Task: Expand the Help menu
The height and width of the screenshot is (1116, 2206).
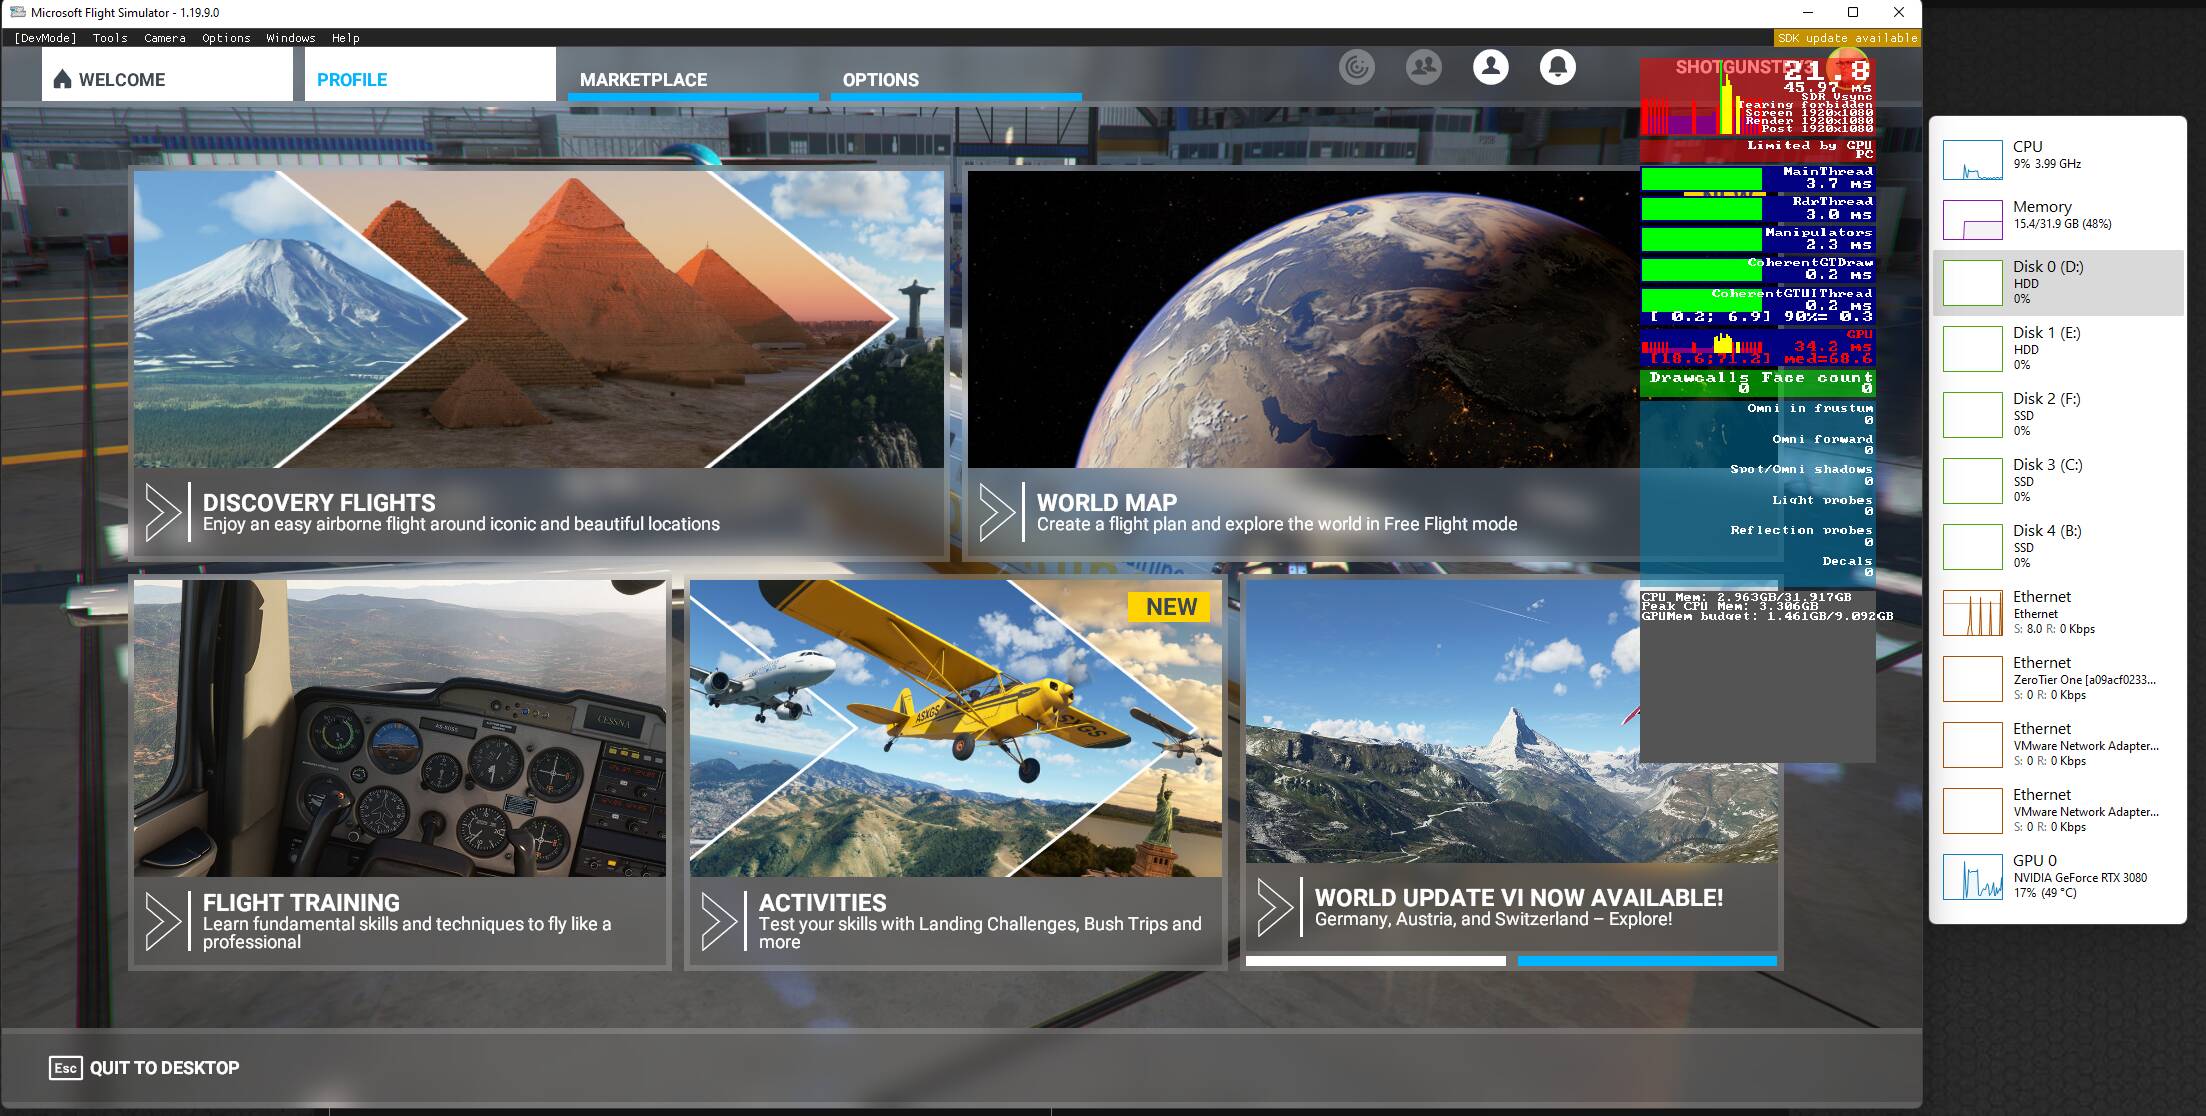Action: click(x=345, y=38)
